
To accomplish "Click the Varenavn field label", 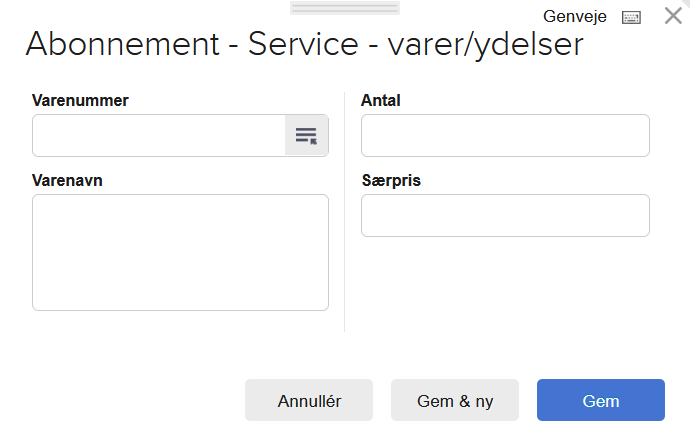I will (67, 180).
